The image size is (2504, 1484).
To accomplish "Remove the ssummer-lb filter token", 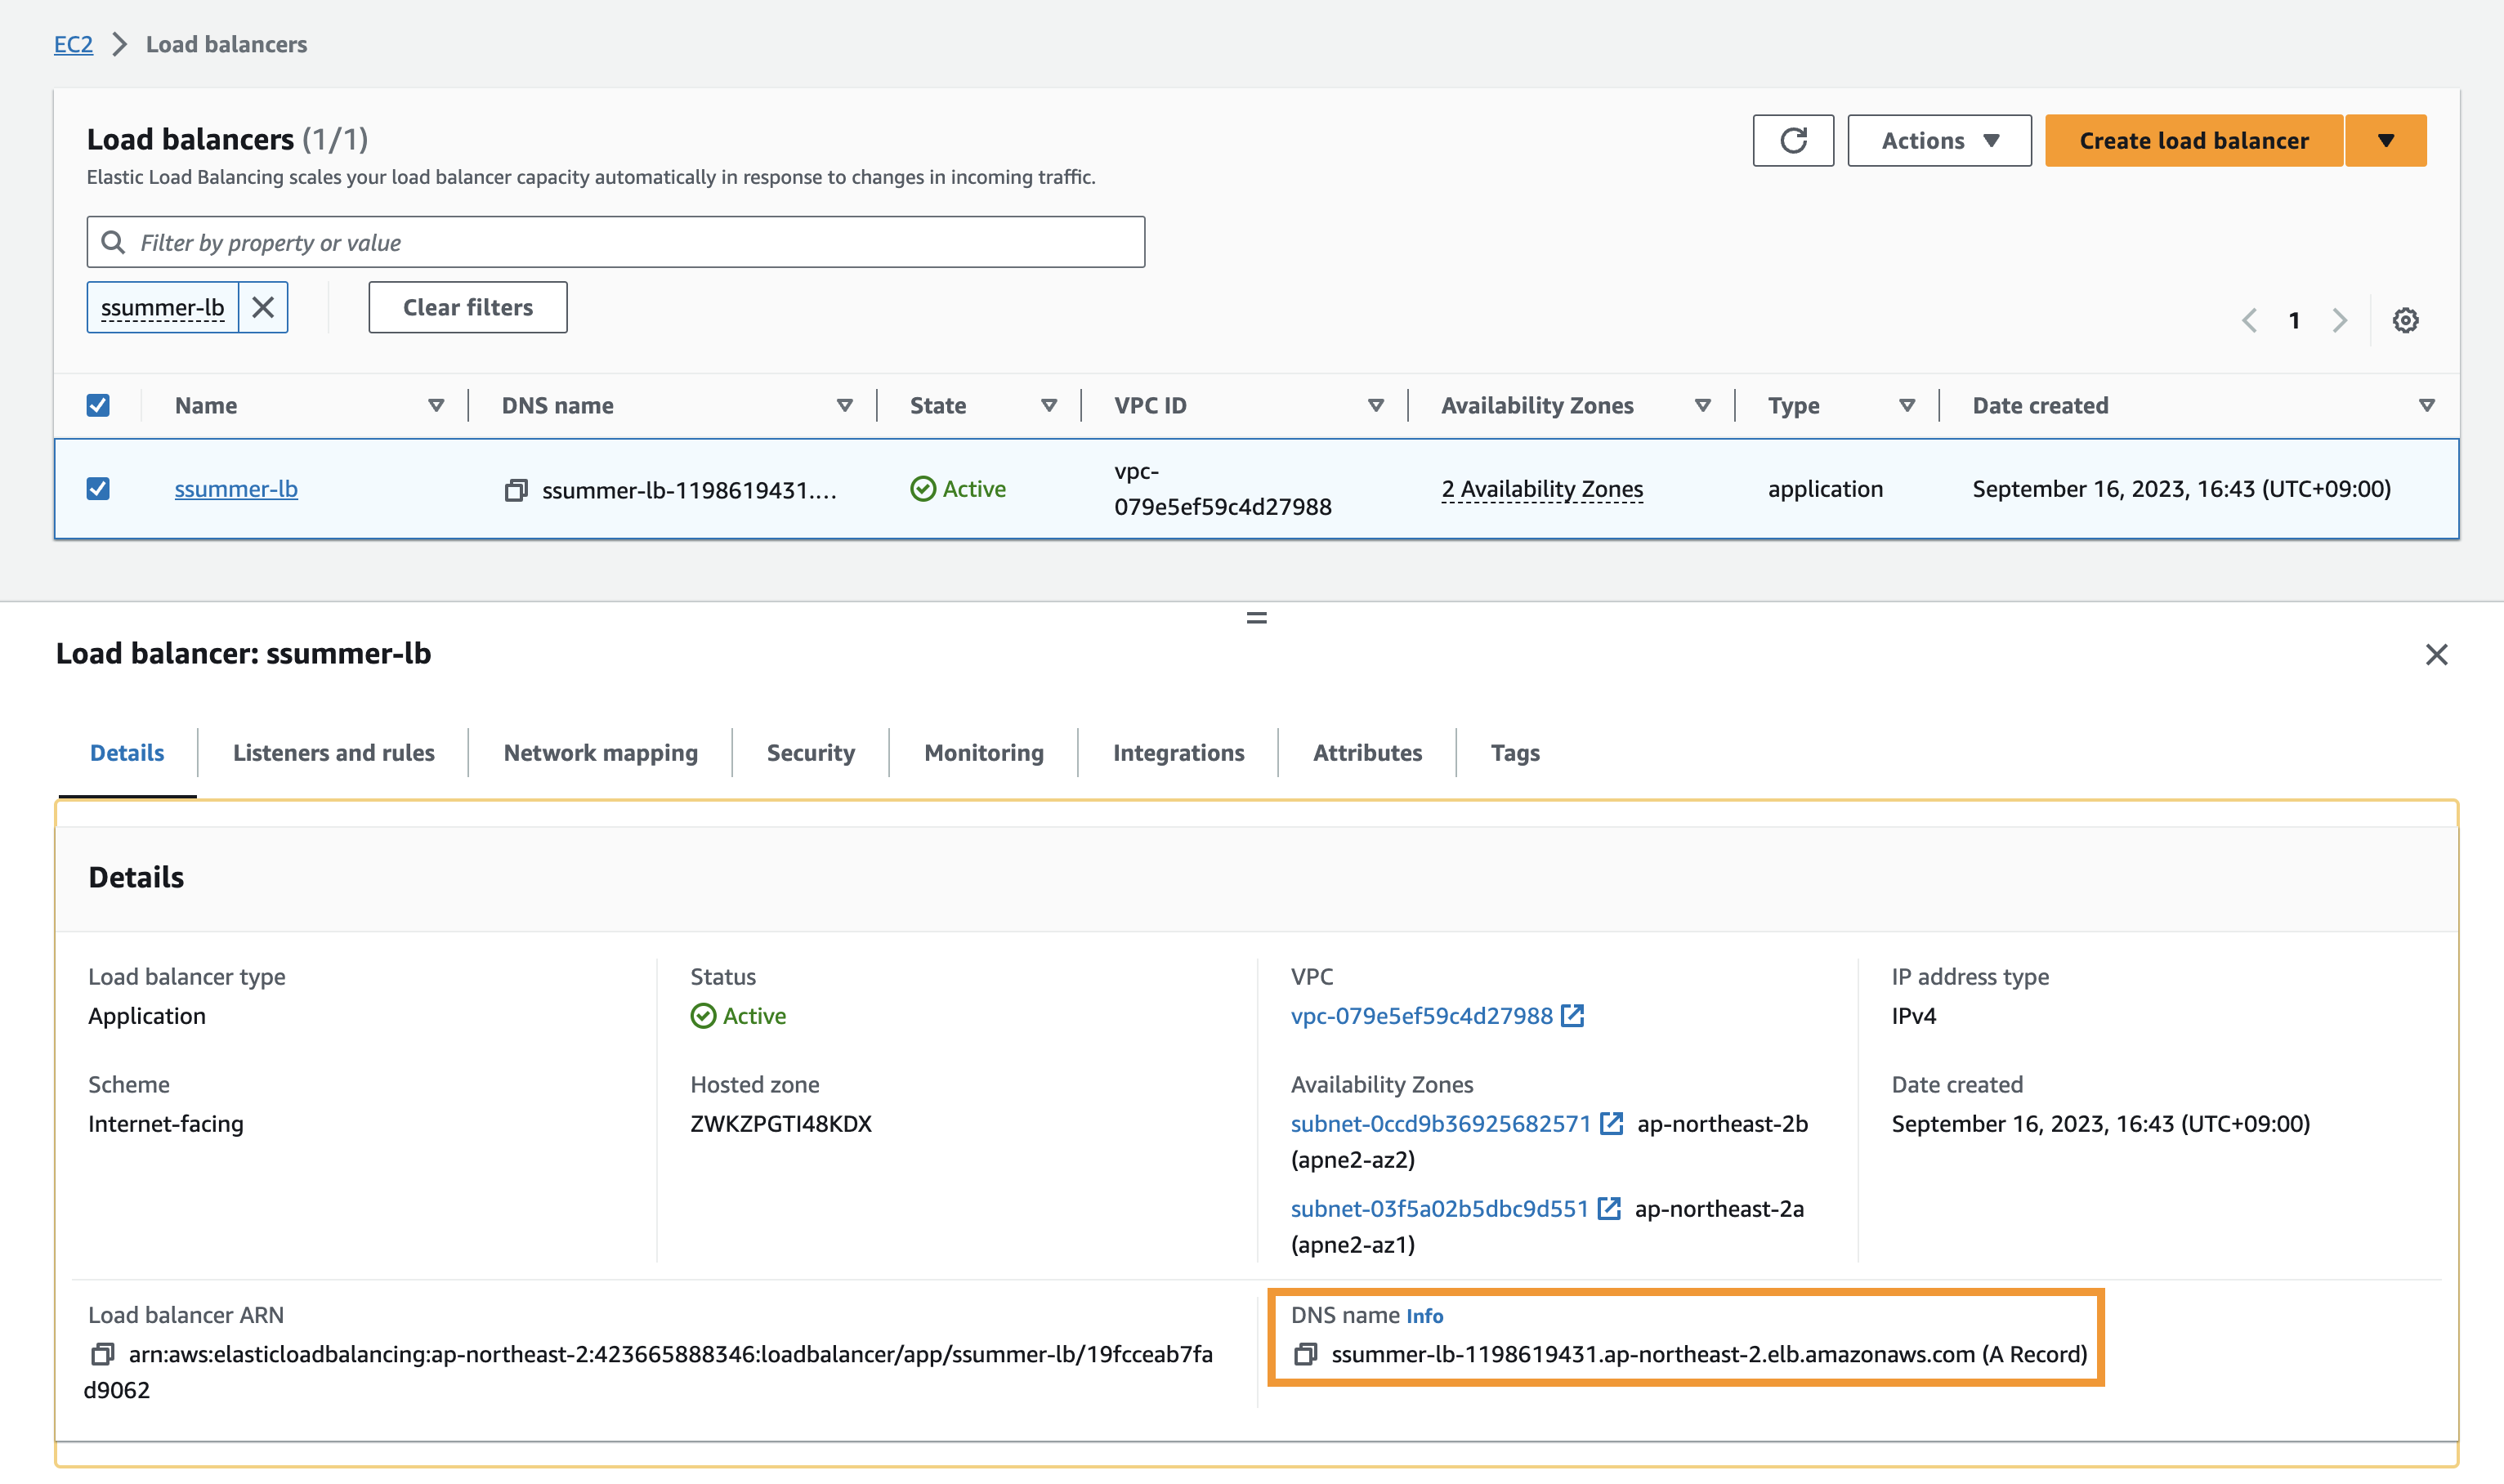I will (x=263, y=307).
